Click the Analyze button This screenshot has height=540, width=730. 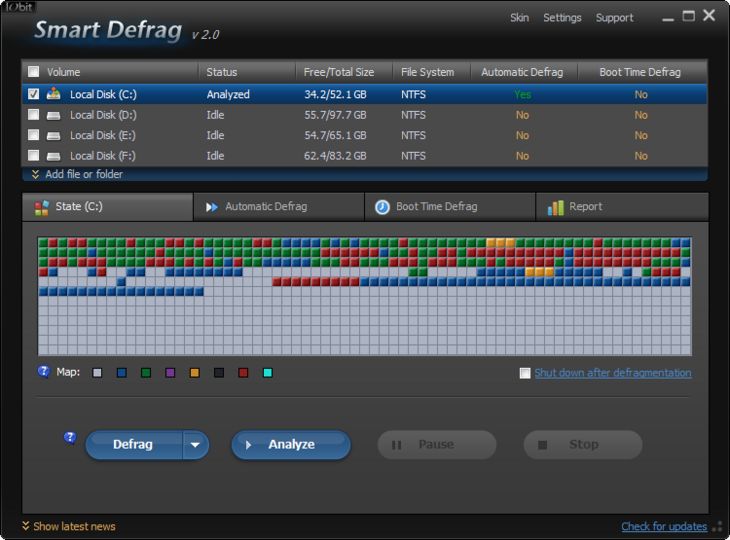click(291, 445)
